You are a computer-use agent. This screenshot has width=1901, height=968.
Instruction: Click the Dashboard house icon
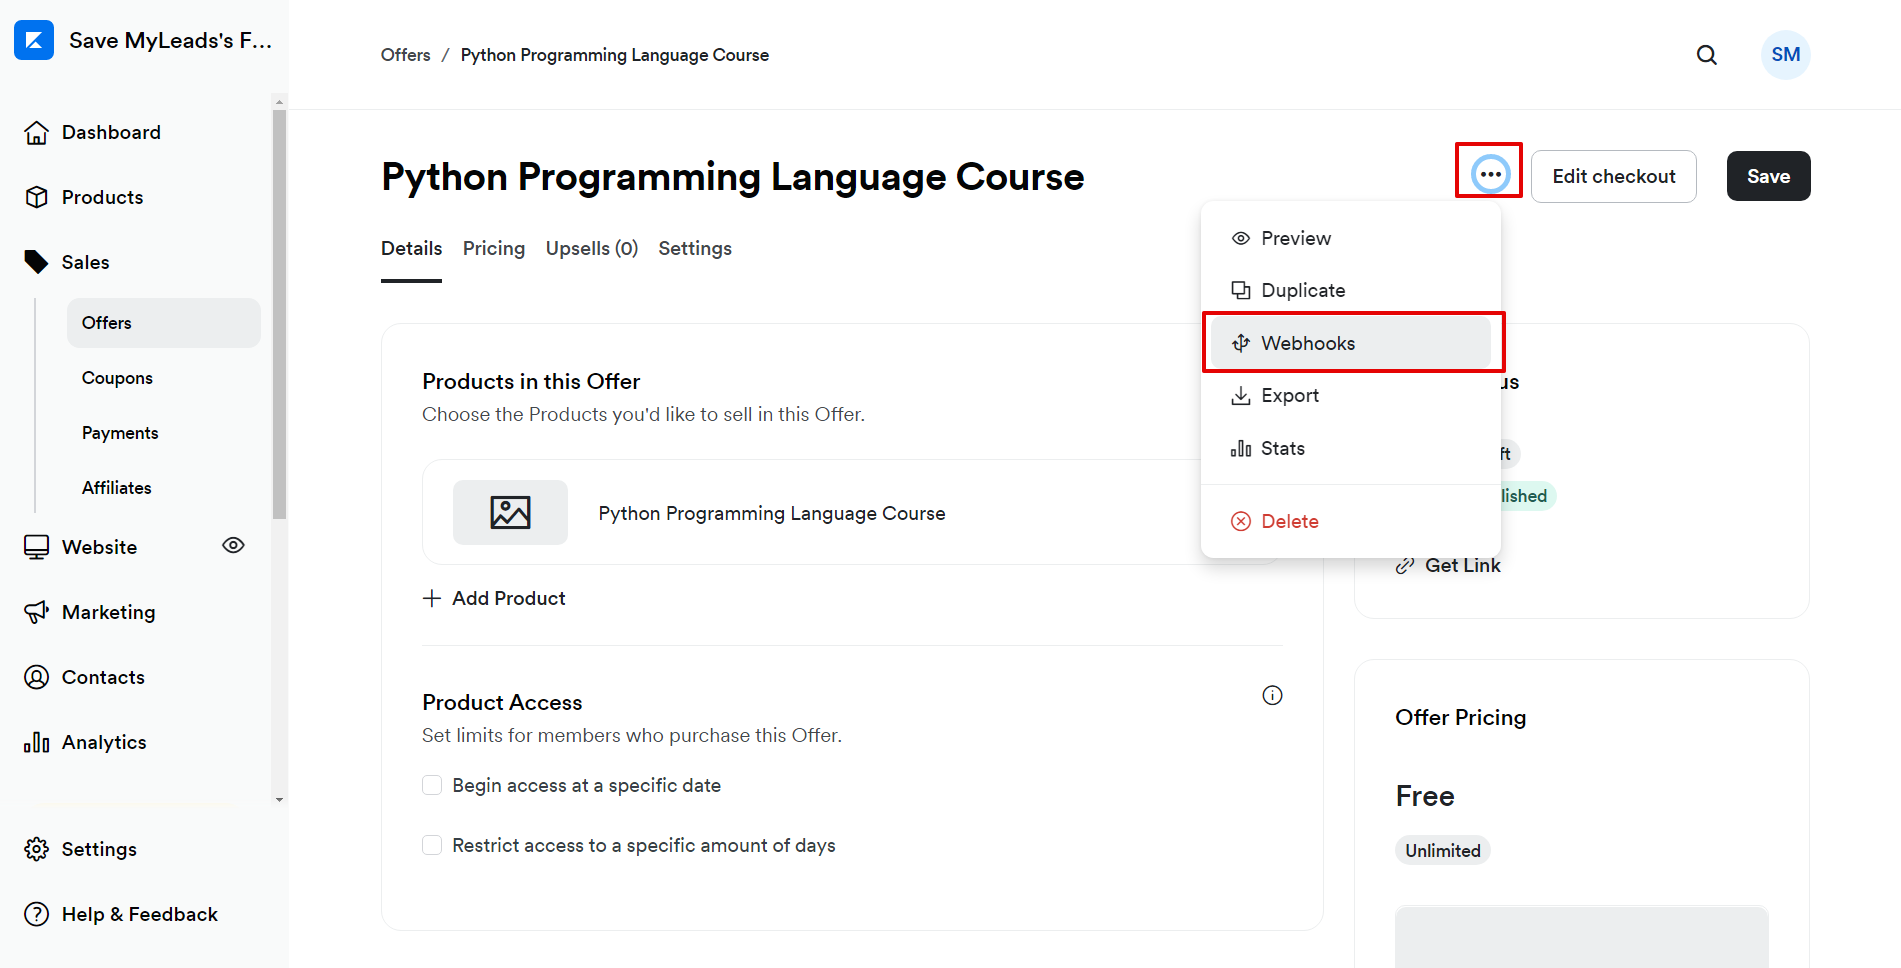point(37,132)
